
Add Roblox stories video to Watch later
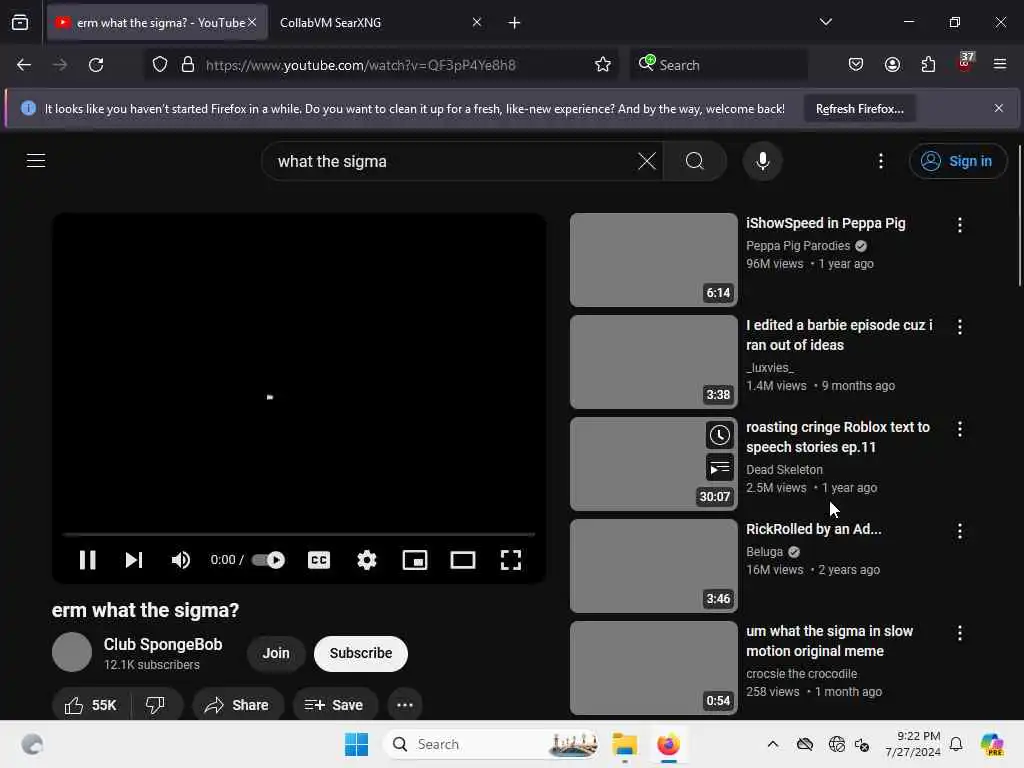click(720, 436)
